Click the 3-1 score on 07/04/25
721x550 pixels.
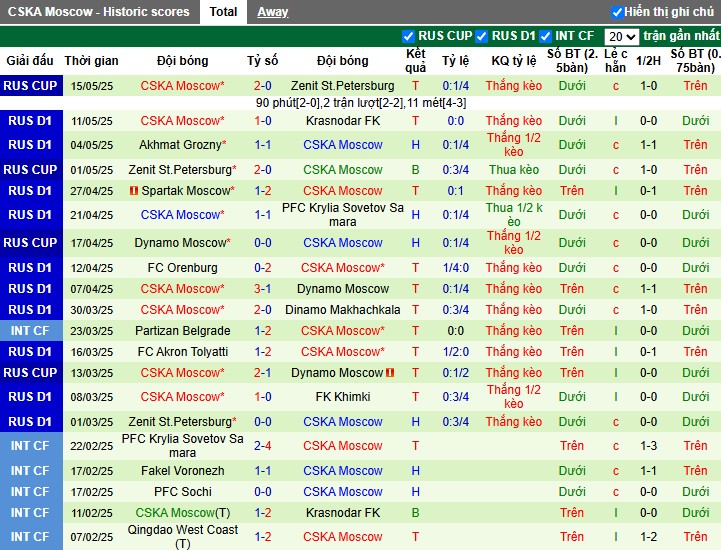tap(263, 289)
